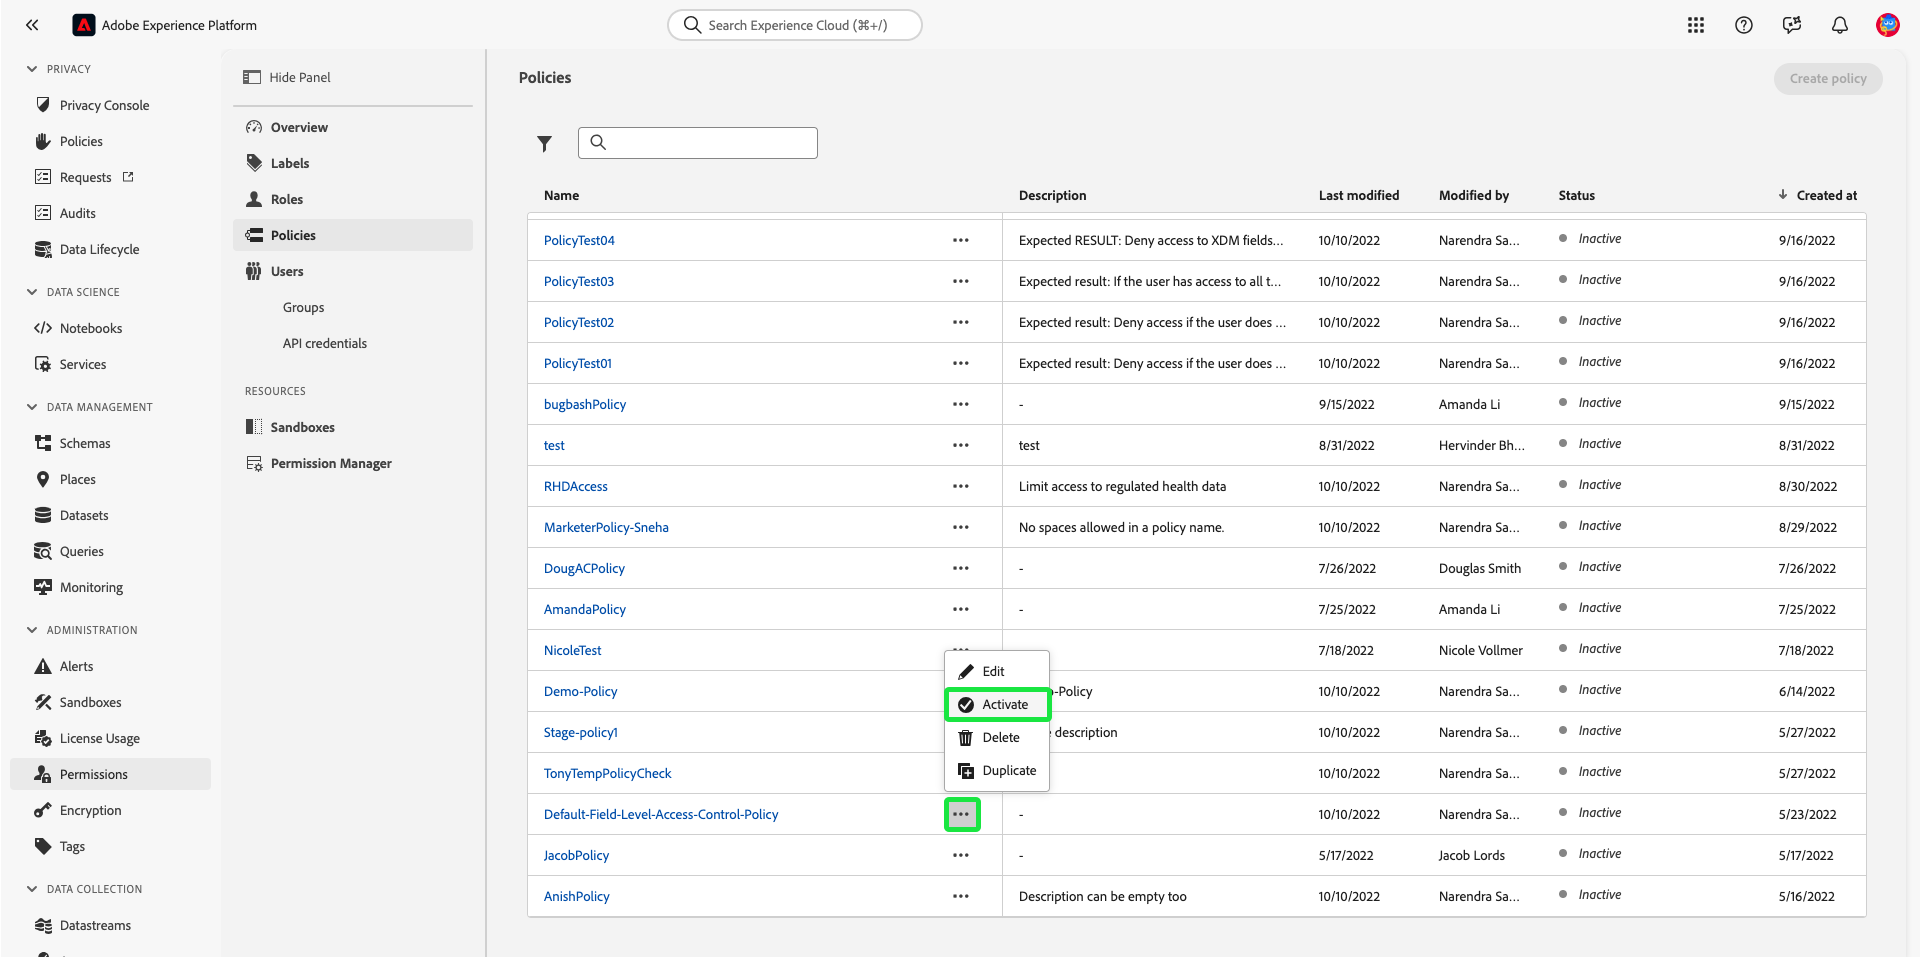This screenshot has width=1920, height=957.
Task: Go to Permission Manager
Action: tap(331, 463)
